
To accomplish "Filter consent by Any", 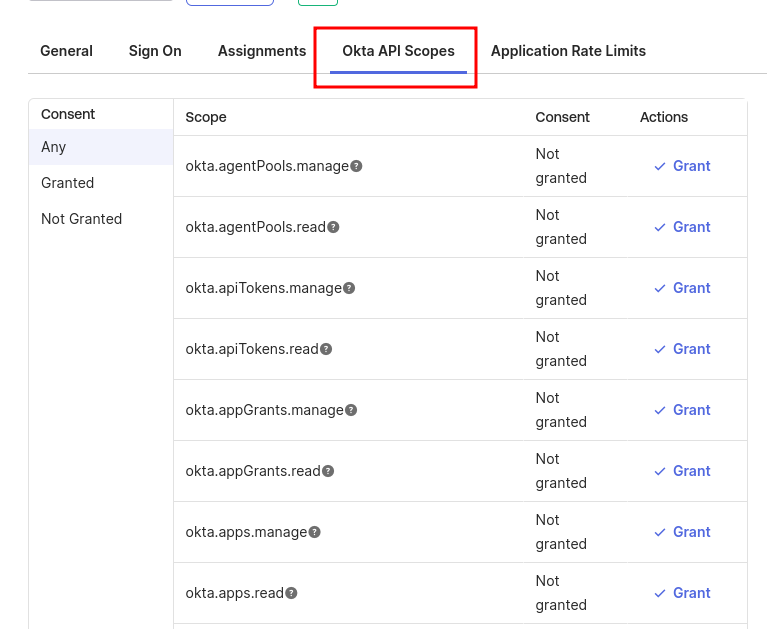I will (x=101, y=147).
